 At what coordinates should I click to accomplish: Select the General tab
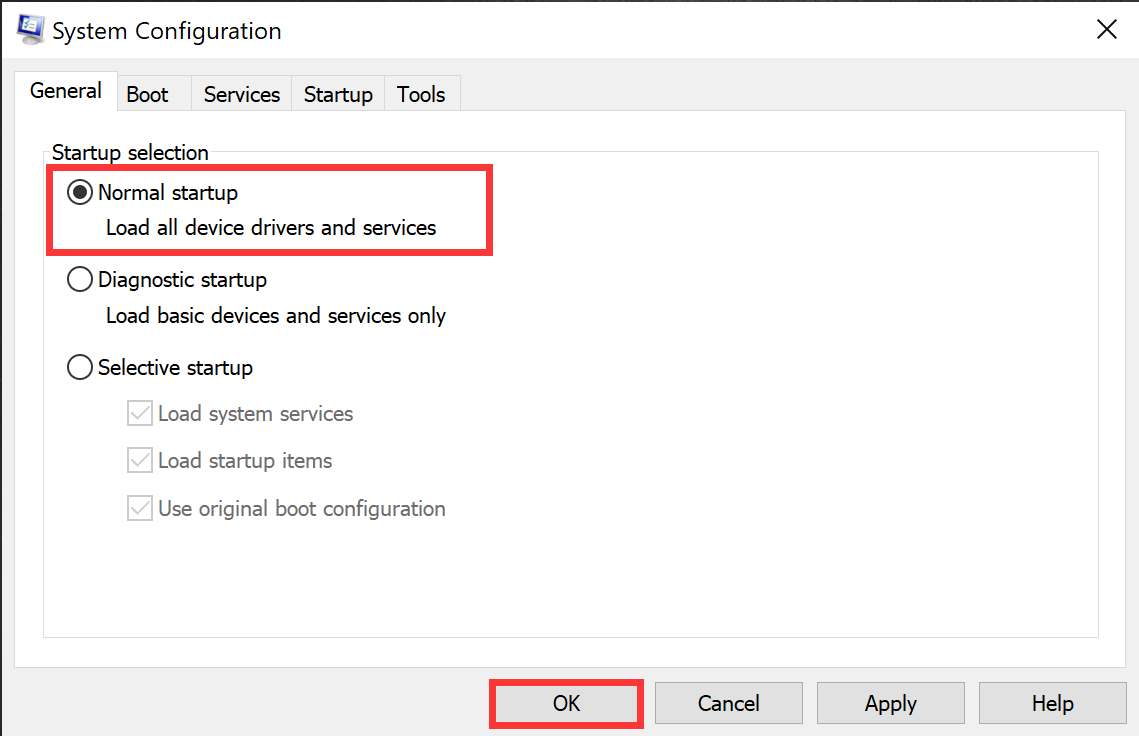(65, 90)
